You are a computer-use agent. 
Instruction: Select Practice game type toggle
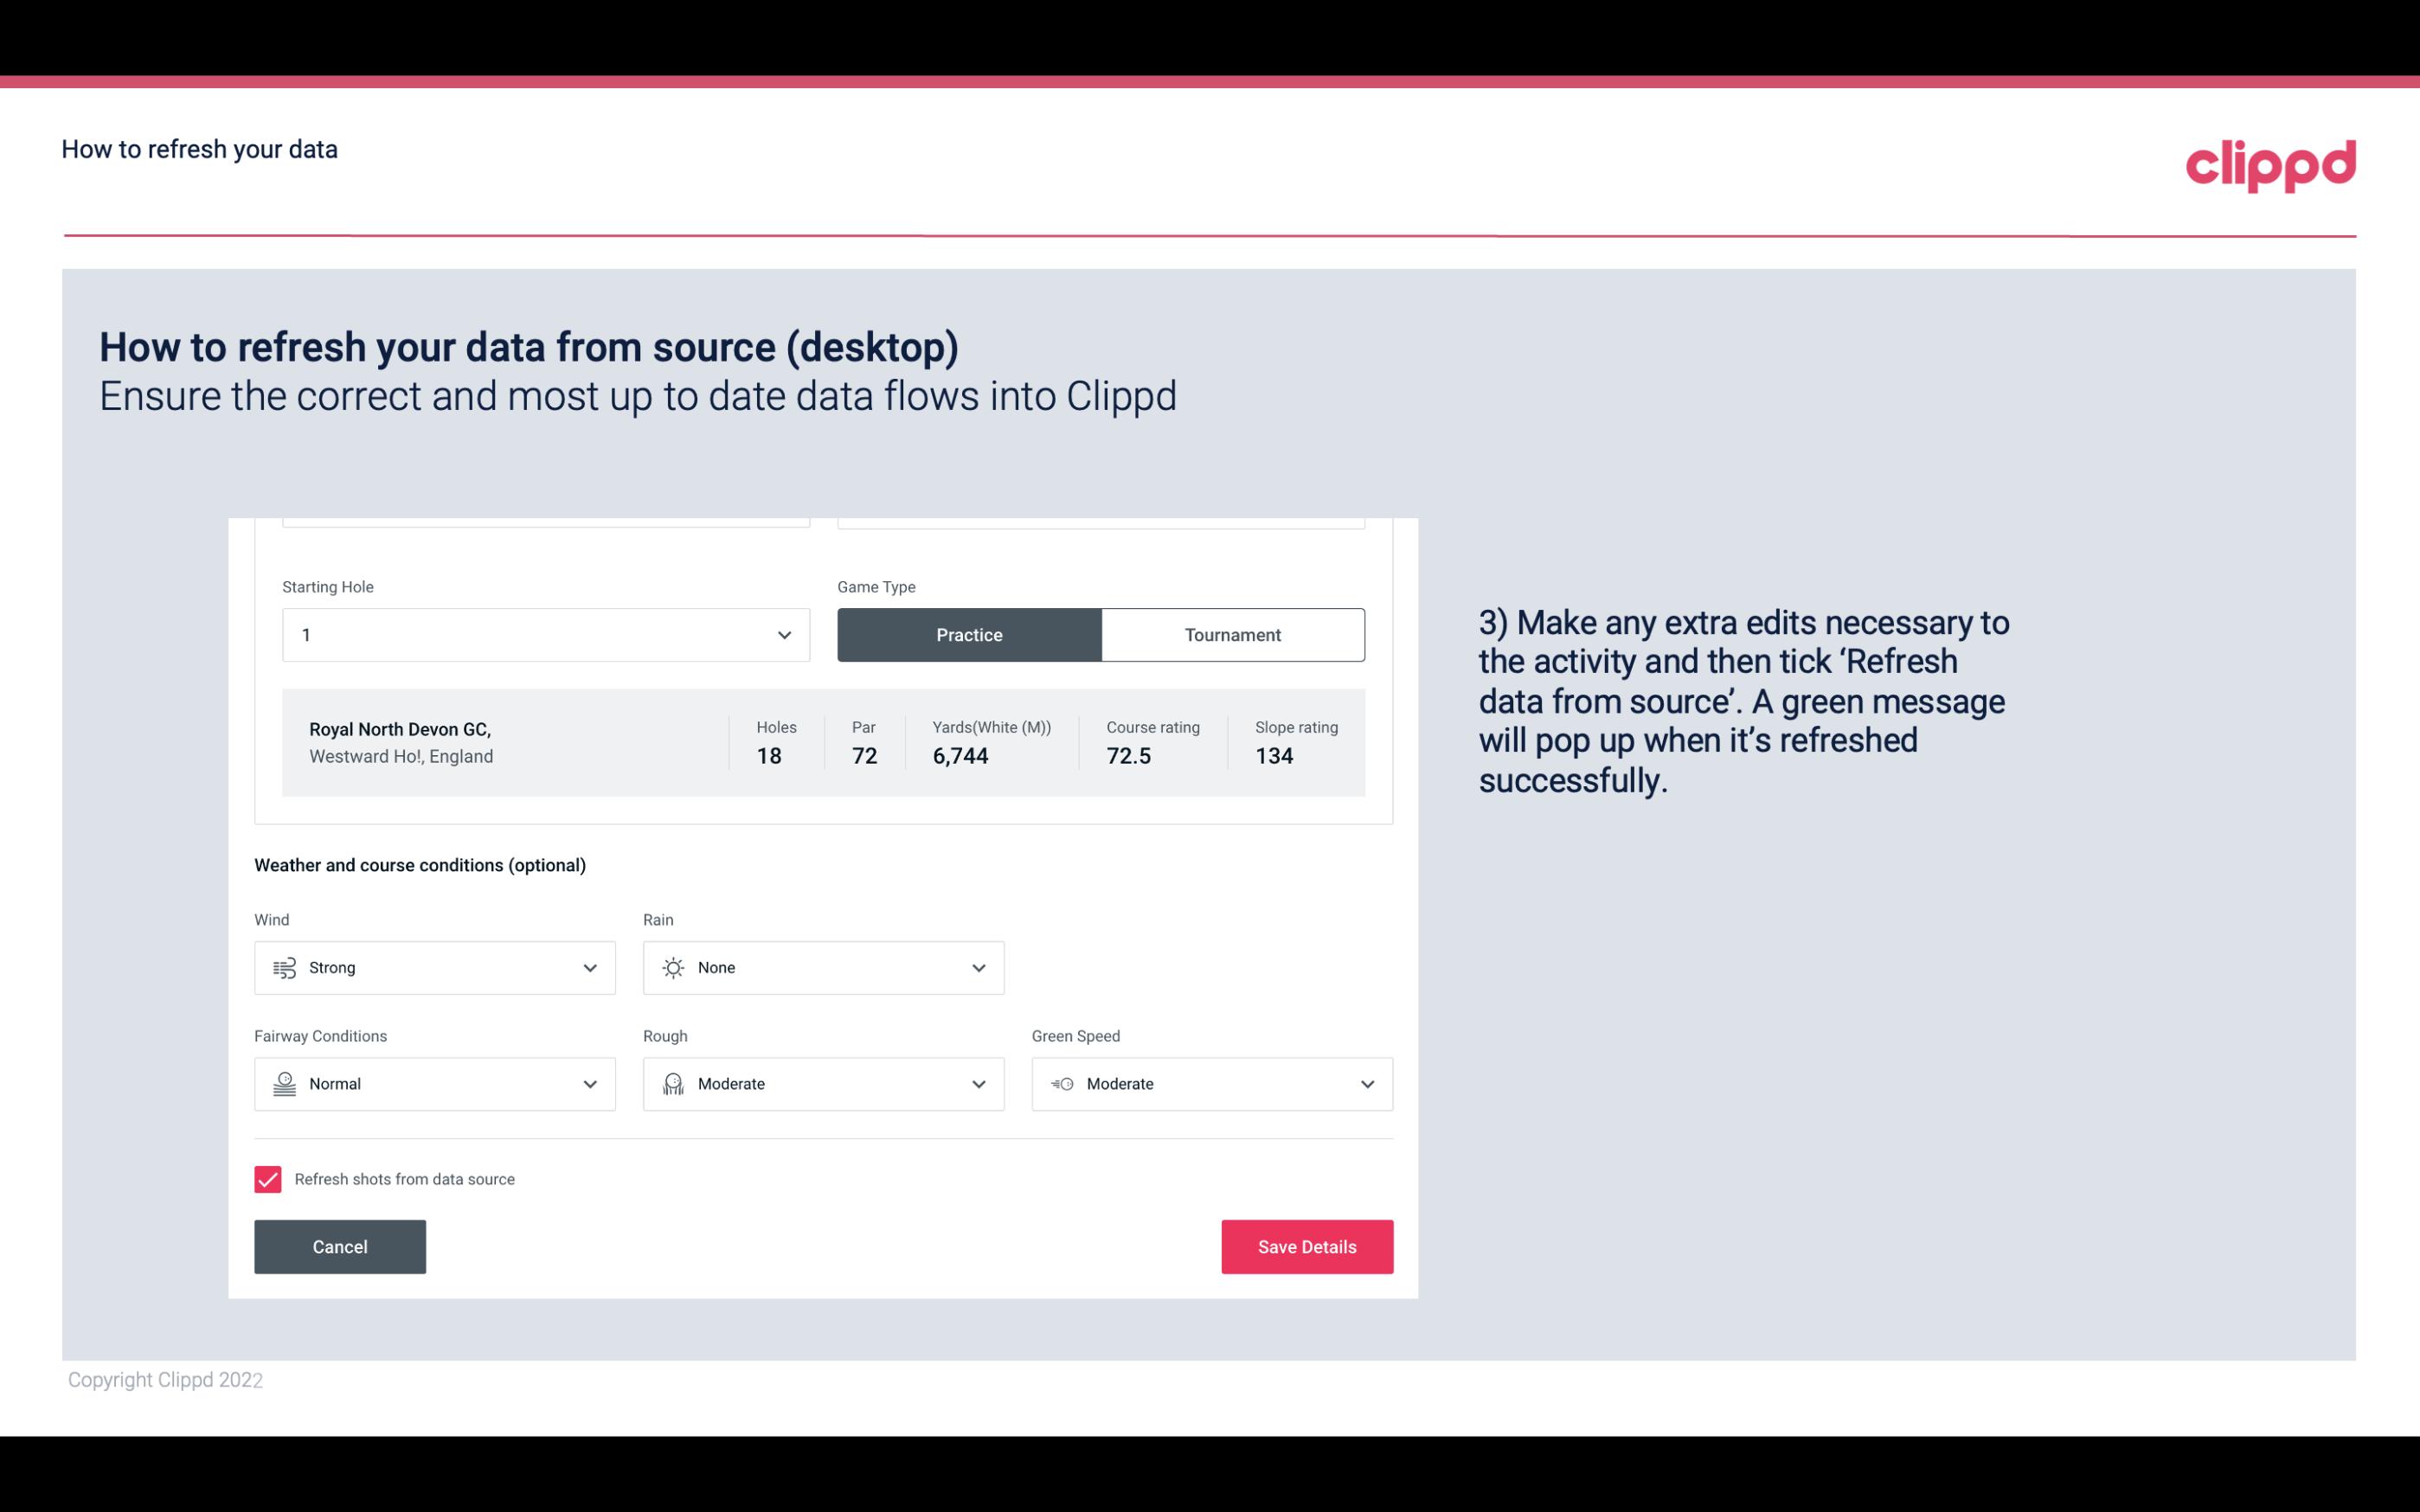(x=969, y=634)
